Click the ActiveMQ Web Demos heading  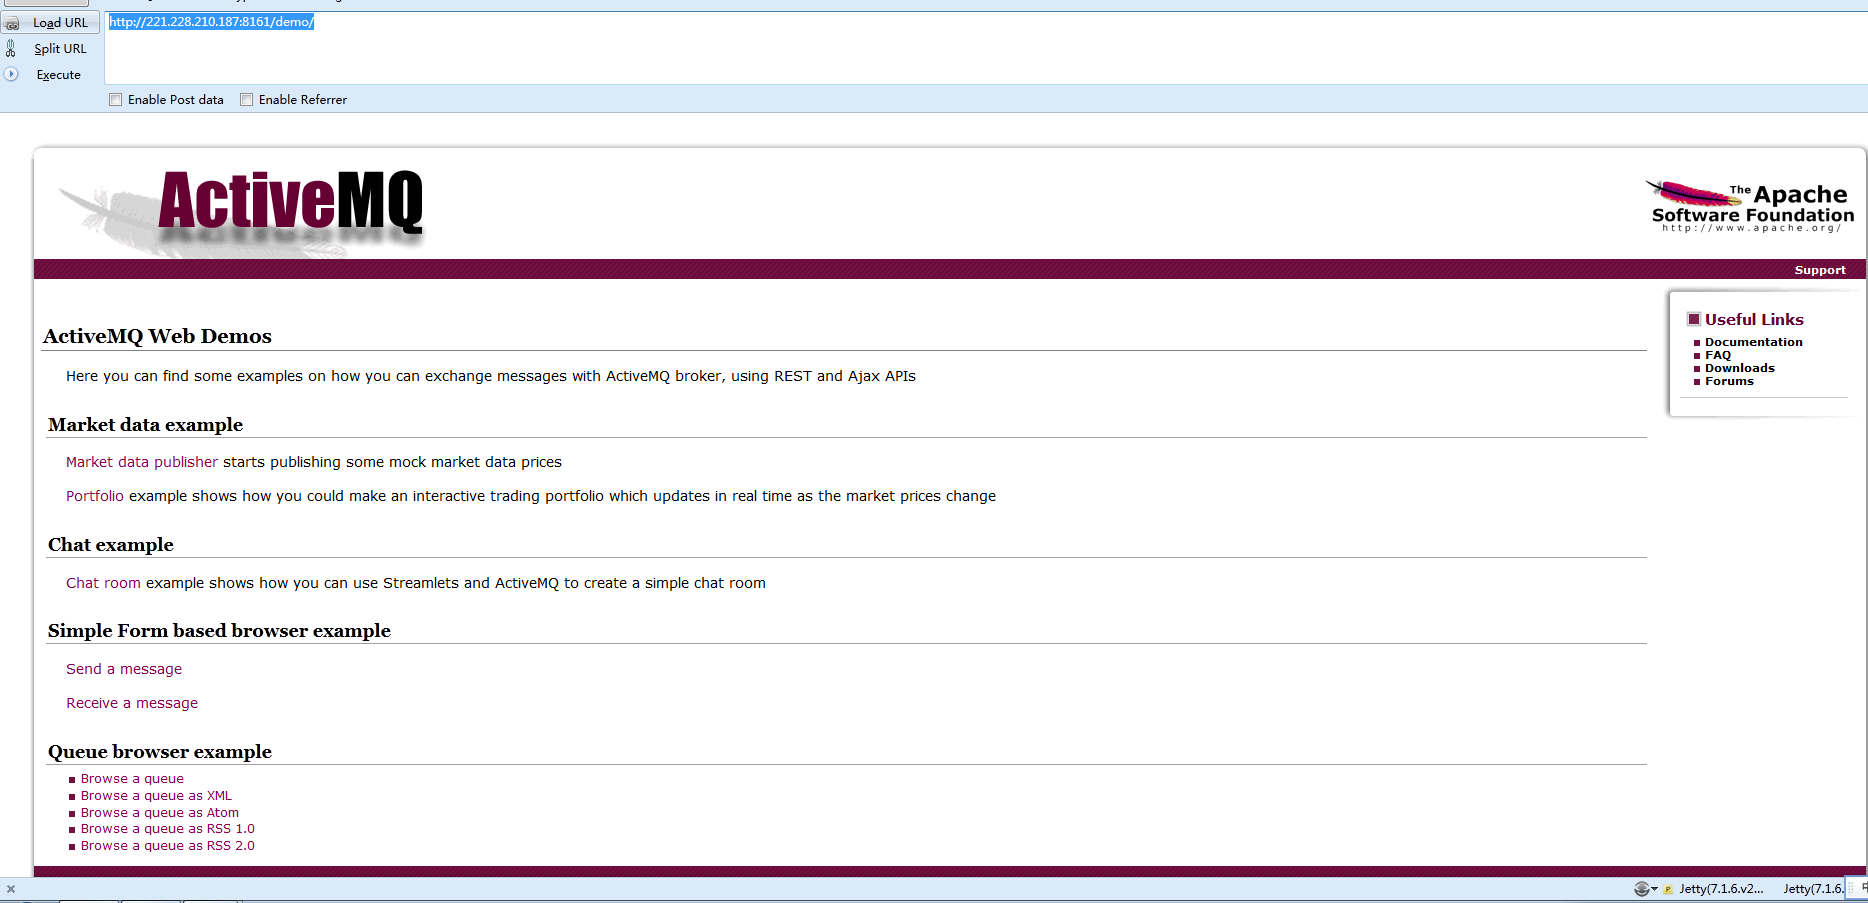point(157,336)
